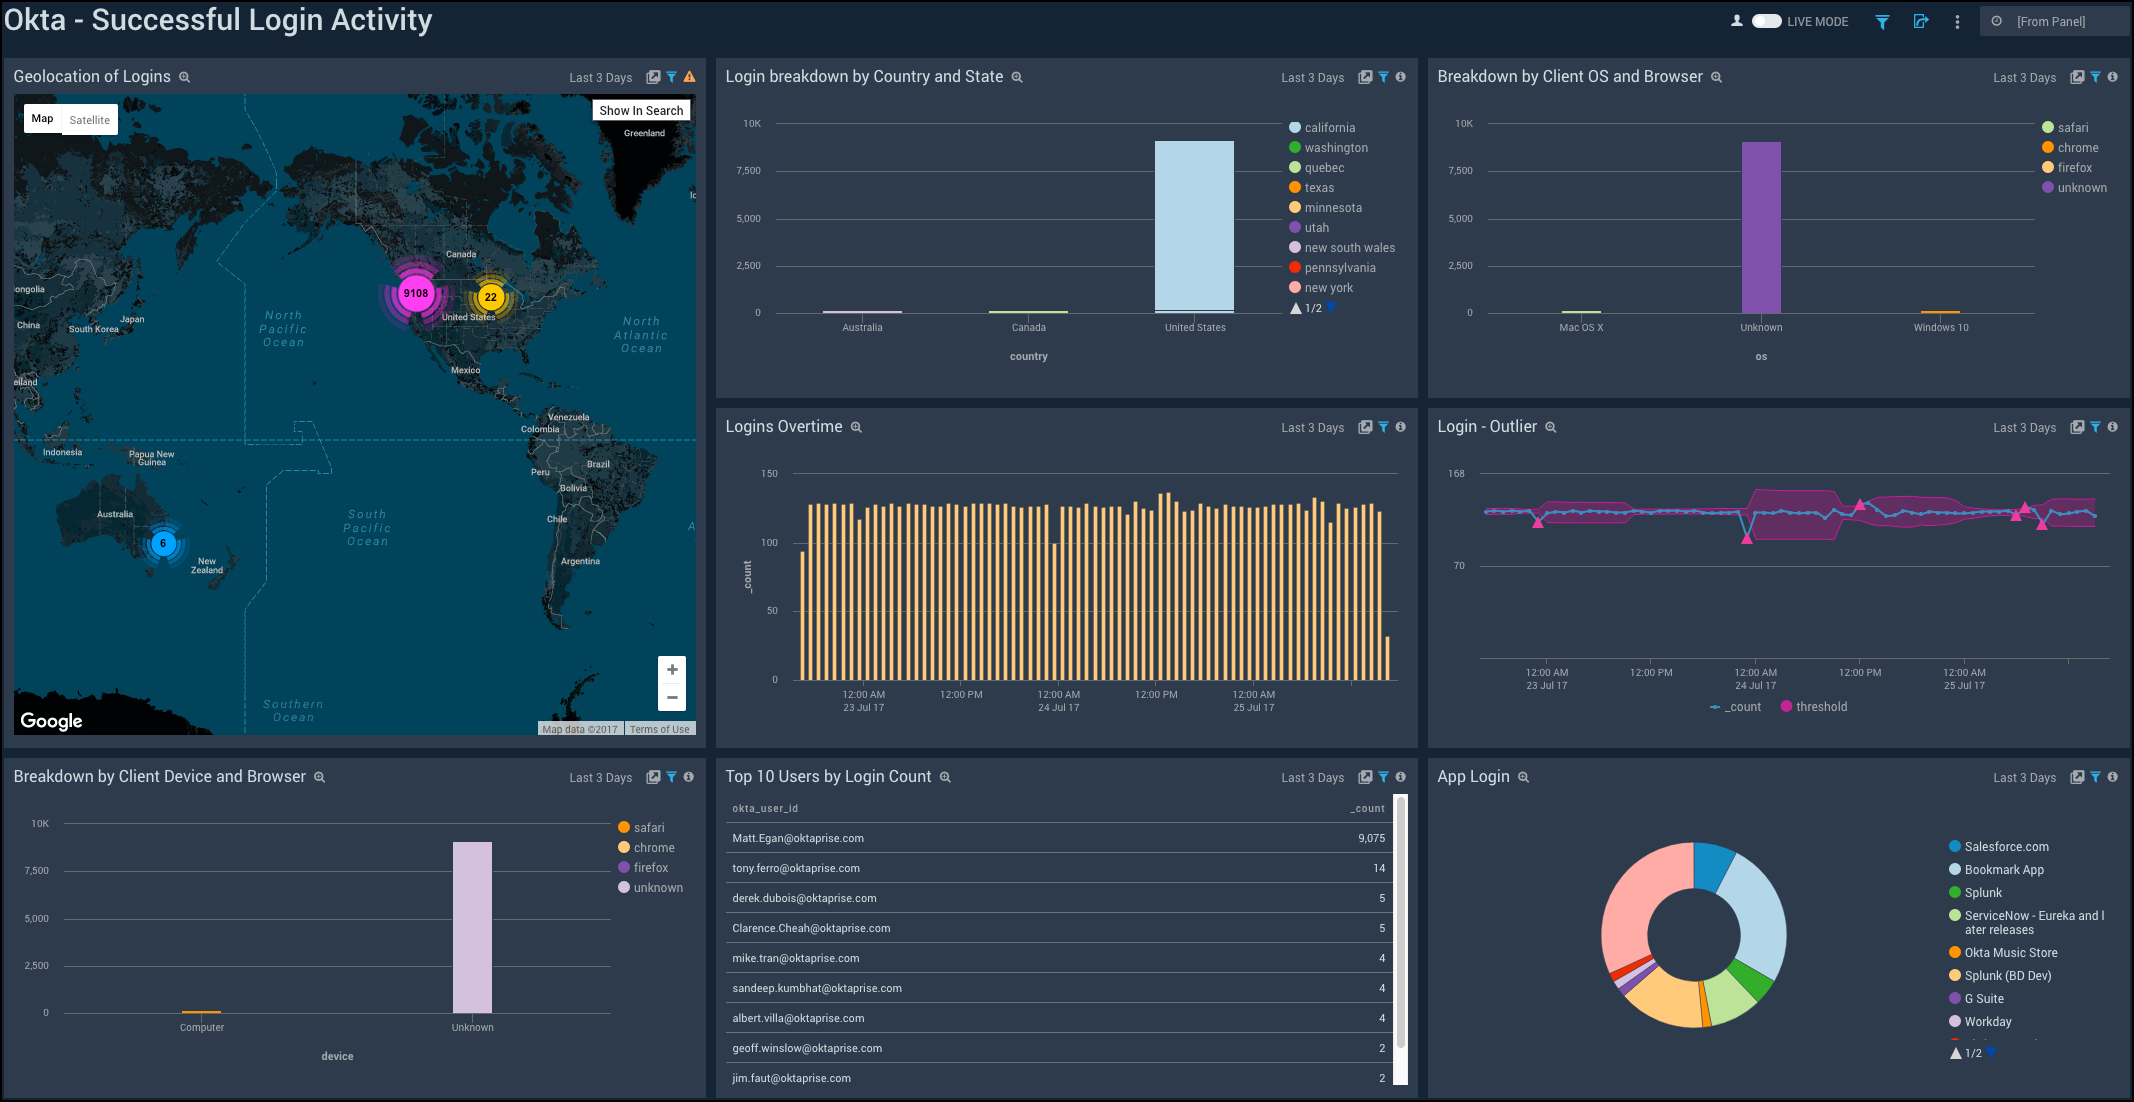The width and height of the screenshot is (2134, 1102).
Task: Select the Map tab on the geolocation map
Action: [x=42, y=118]
